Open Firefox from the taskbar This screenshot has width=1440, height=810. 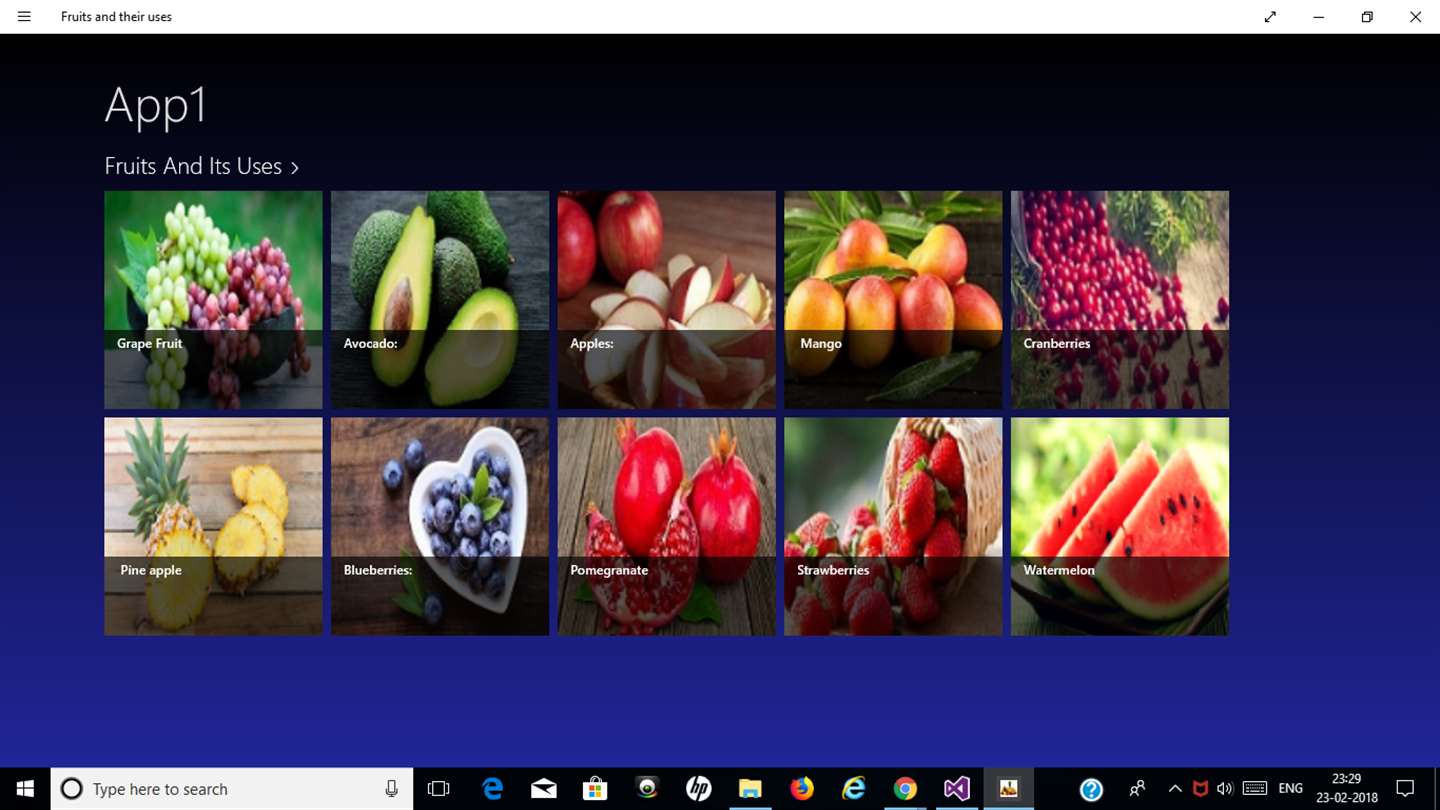(x=802, y=789)
